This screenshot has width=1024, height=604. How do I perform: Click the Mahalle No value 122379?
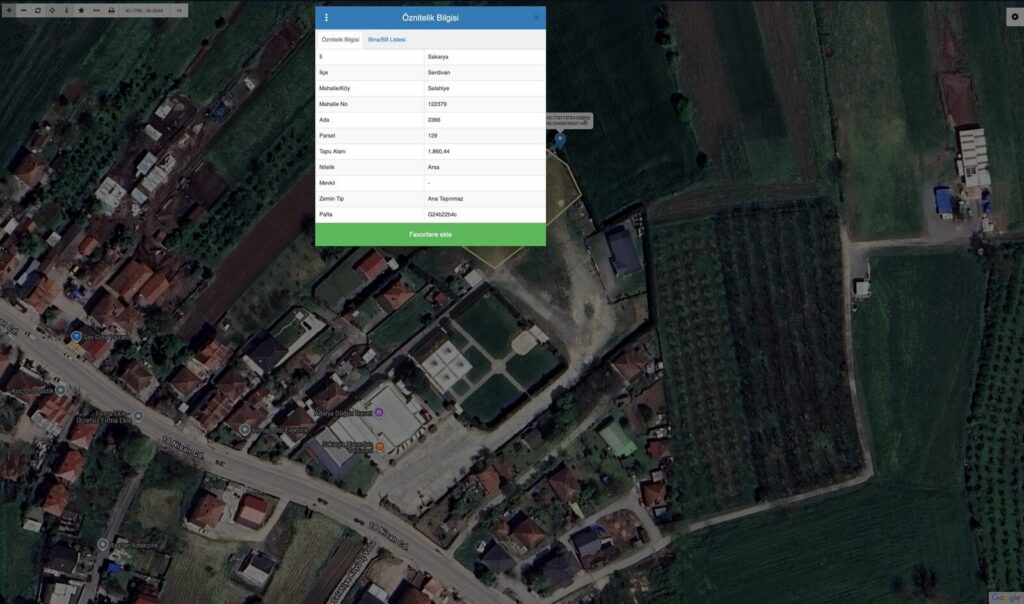coord(437,104)
